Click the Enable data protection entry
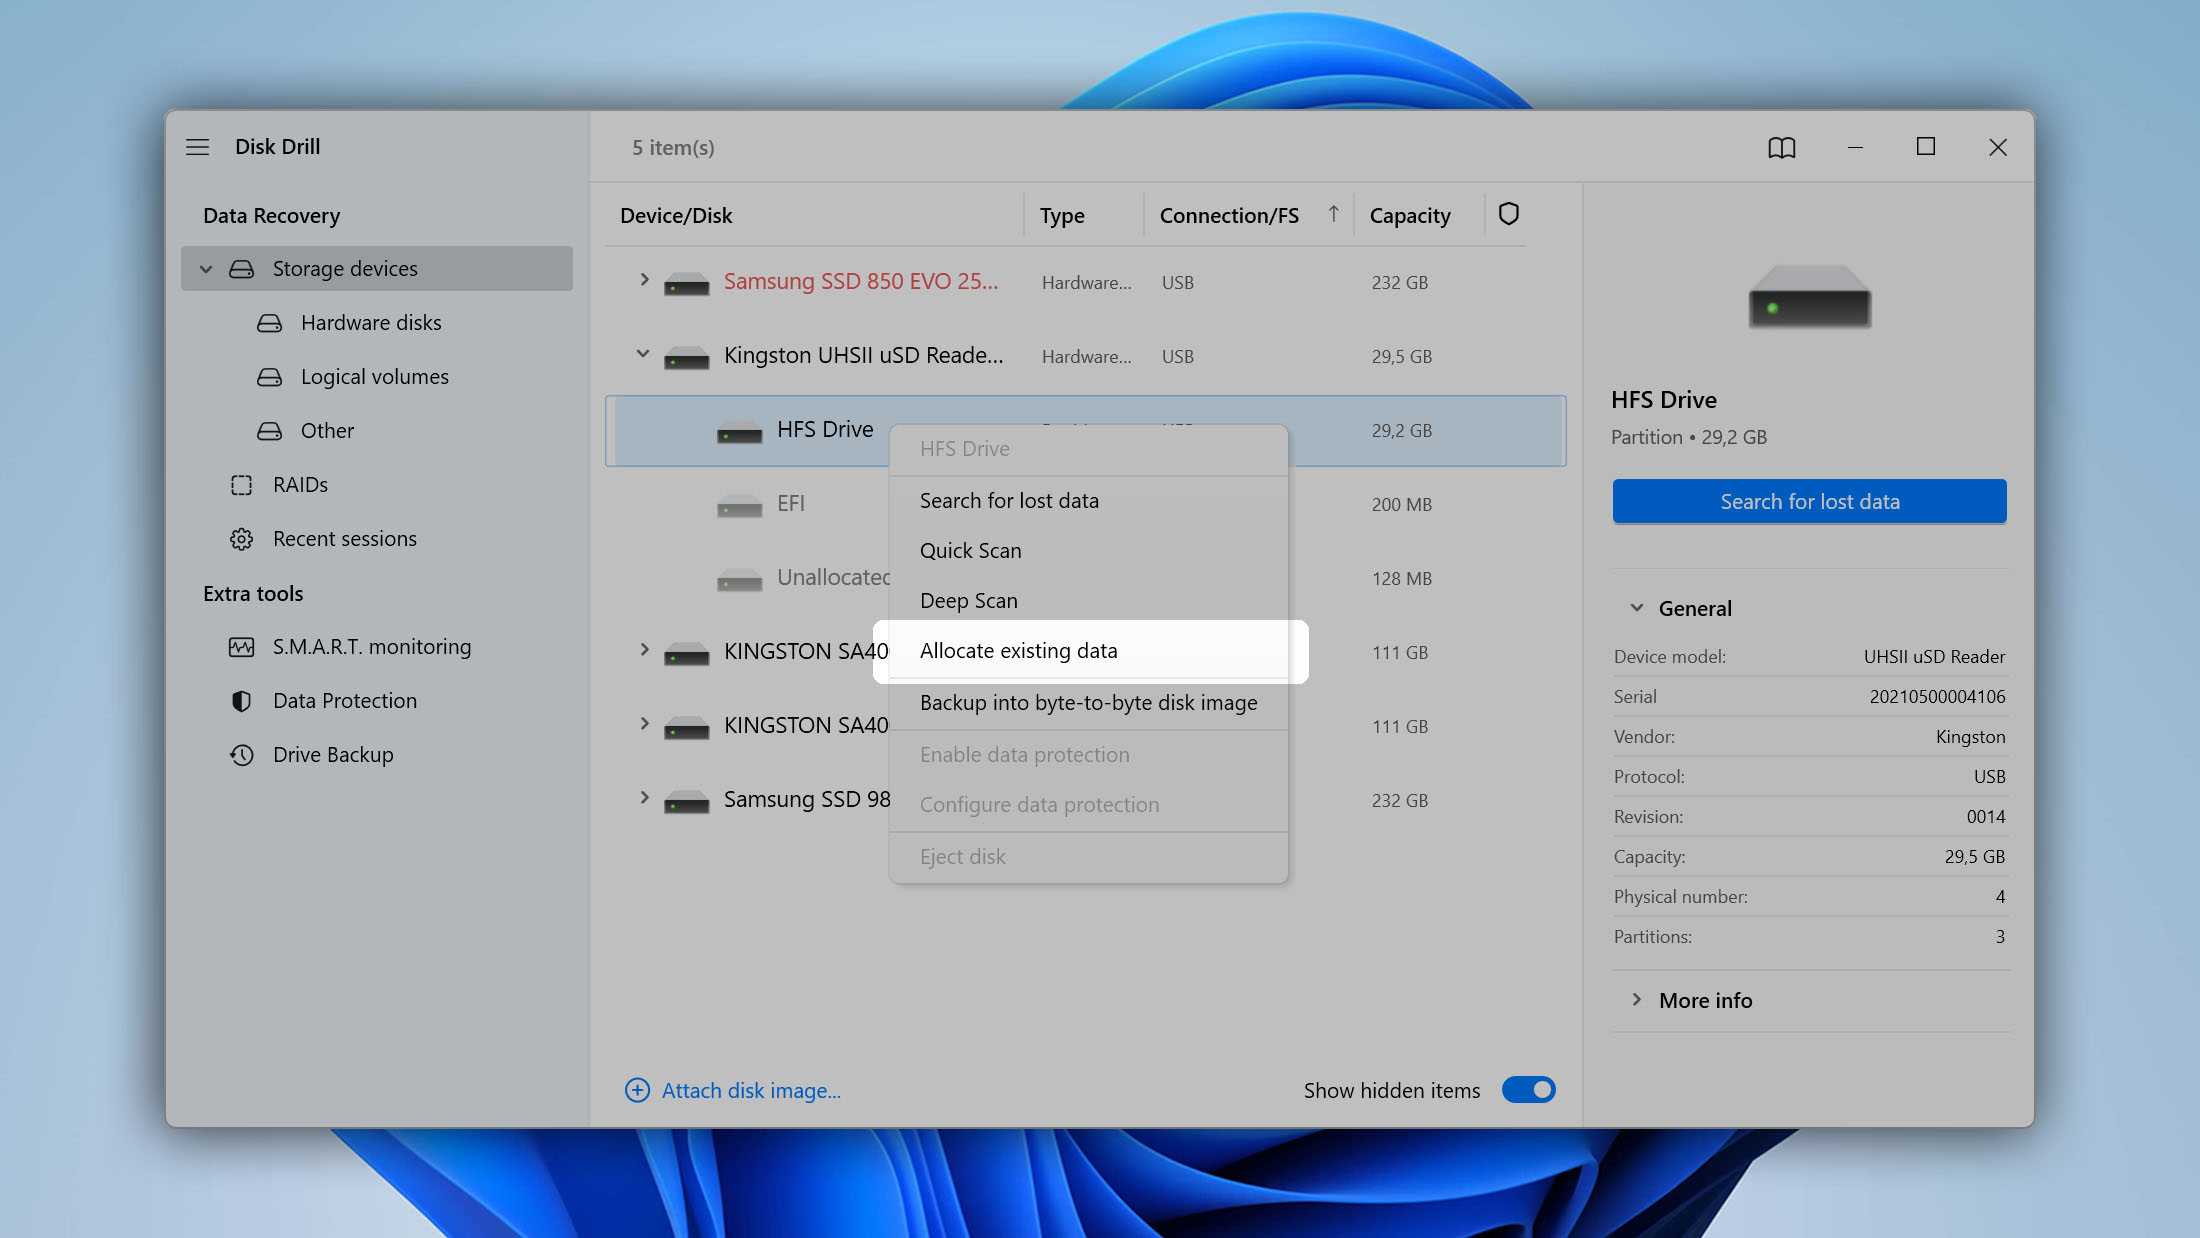 tap(1088, 755)
